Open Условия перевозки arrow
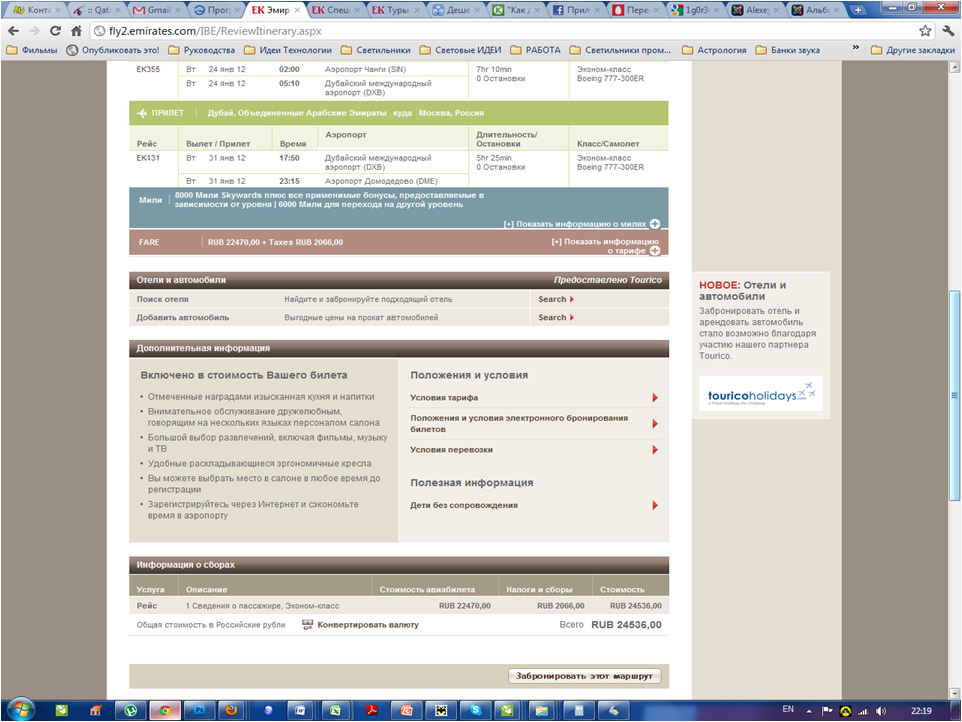Viewport: 962px width, 722px height. coord(655,450)
